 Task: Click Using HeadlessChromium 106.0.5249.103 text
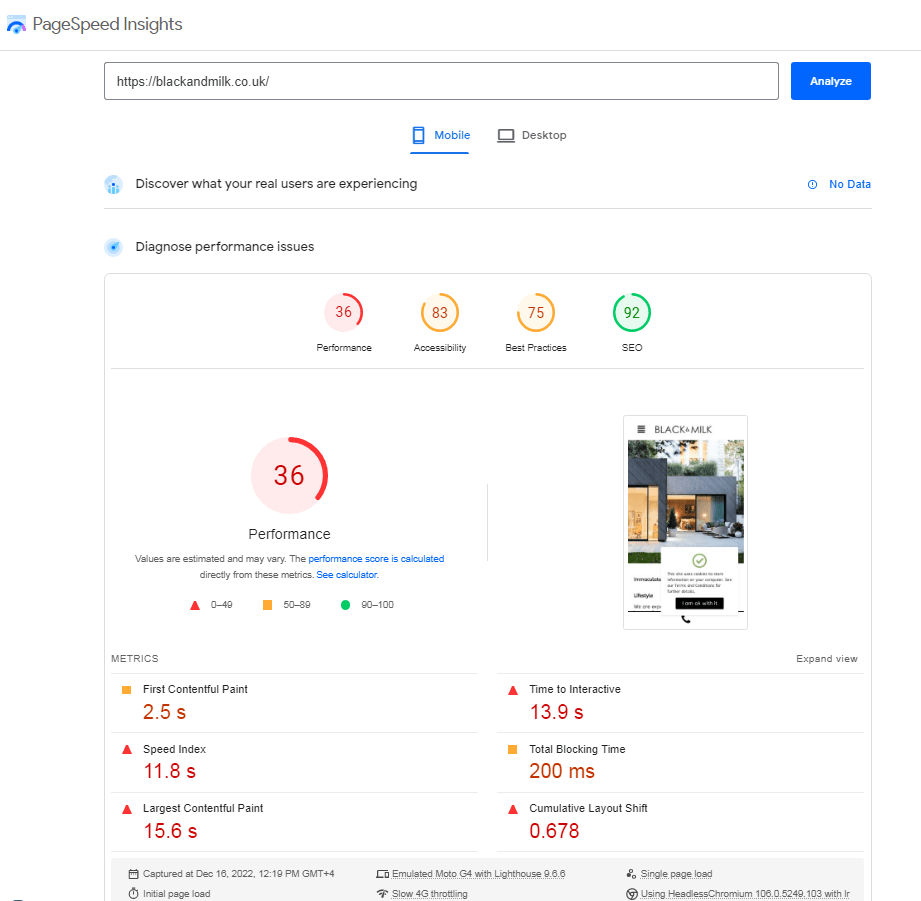pos(745,893)
